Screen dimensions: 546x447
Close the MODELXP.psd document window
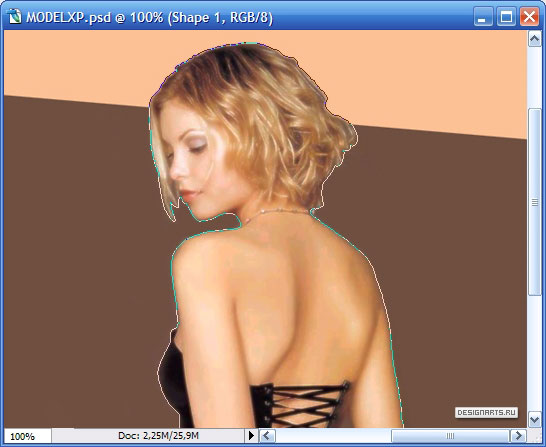(529, 17)
